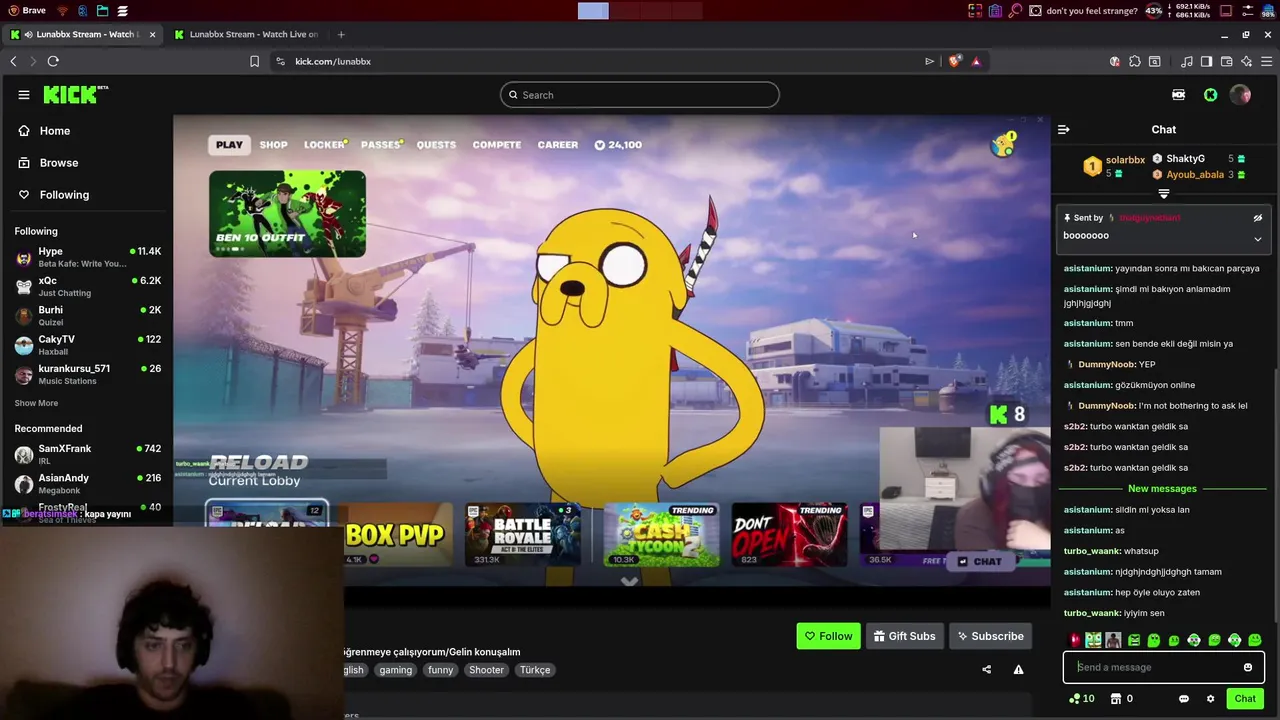Screen dimensions: 1280x720
Task: Open SamXFrank recommended channel
Action: click(x=87, y=454)
